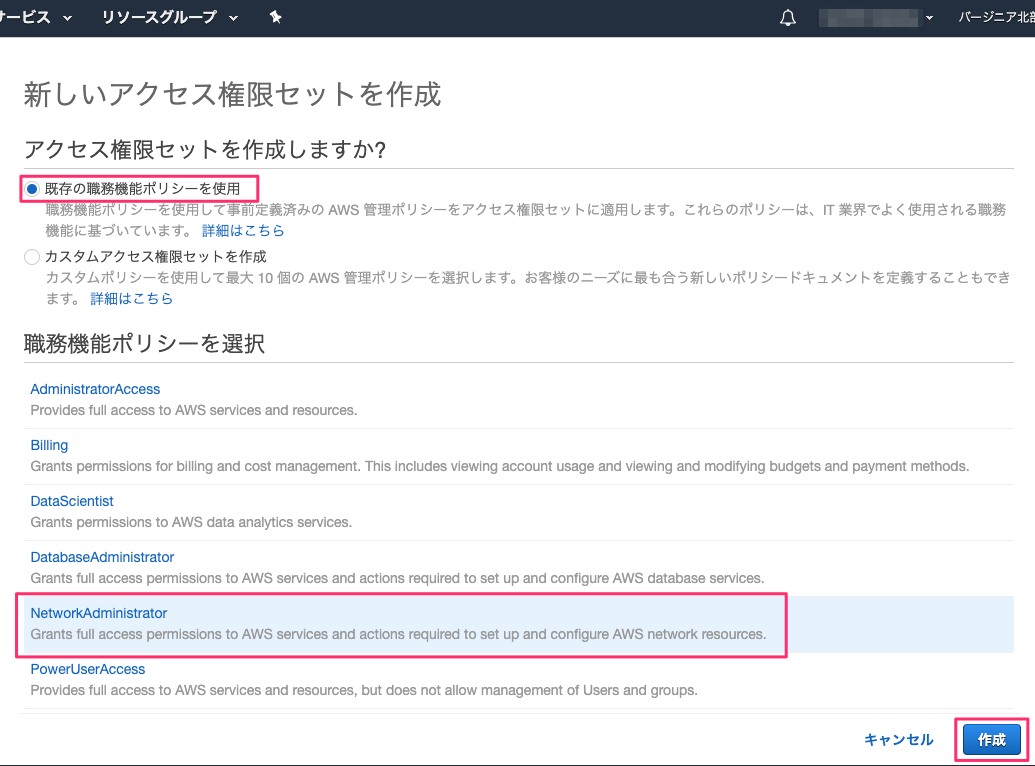Open the リソースグループ menu
The height and width of the screenshot is (766, 1035).
(160, 17)
